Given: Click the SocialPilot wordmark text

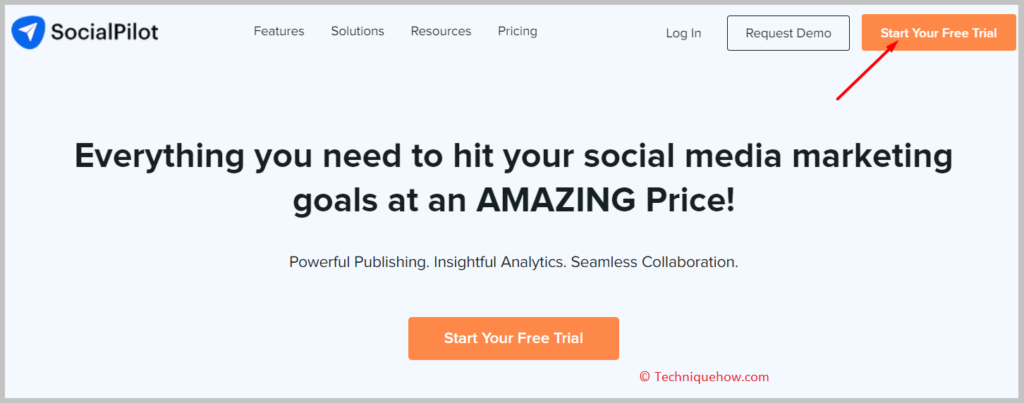Looking at the screenshot, I should (104, 32).
